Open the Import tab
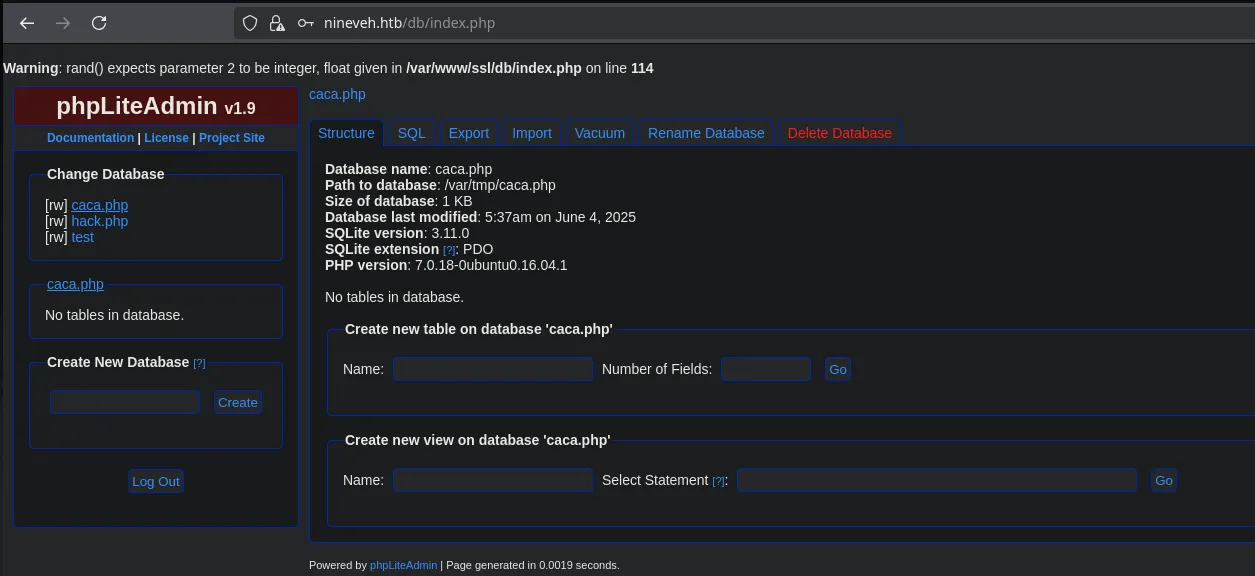The width and height of the screenshot is (1255, 576). point(532,133)
